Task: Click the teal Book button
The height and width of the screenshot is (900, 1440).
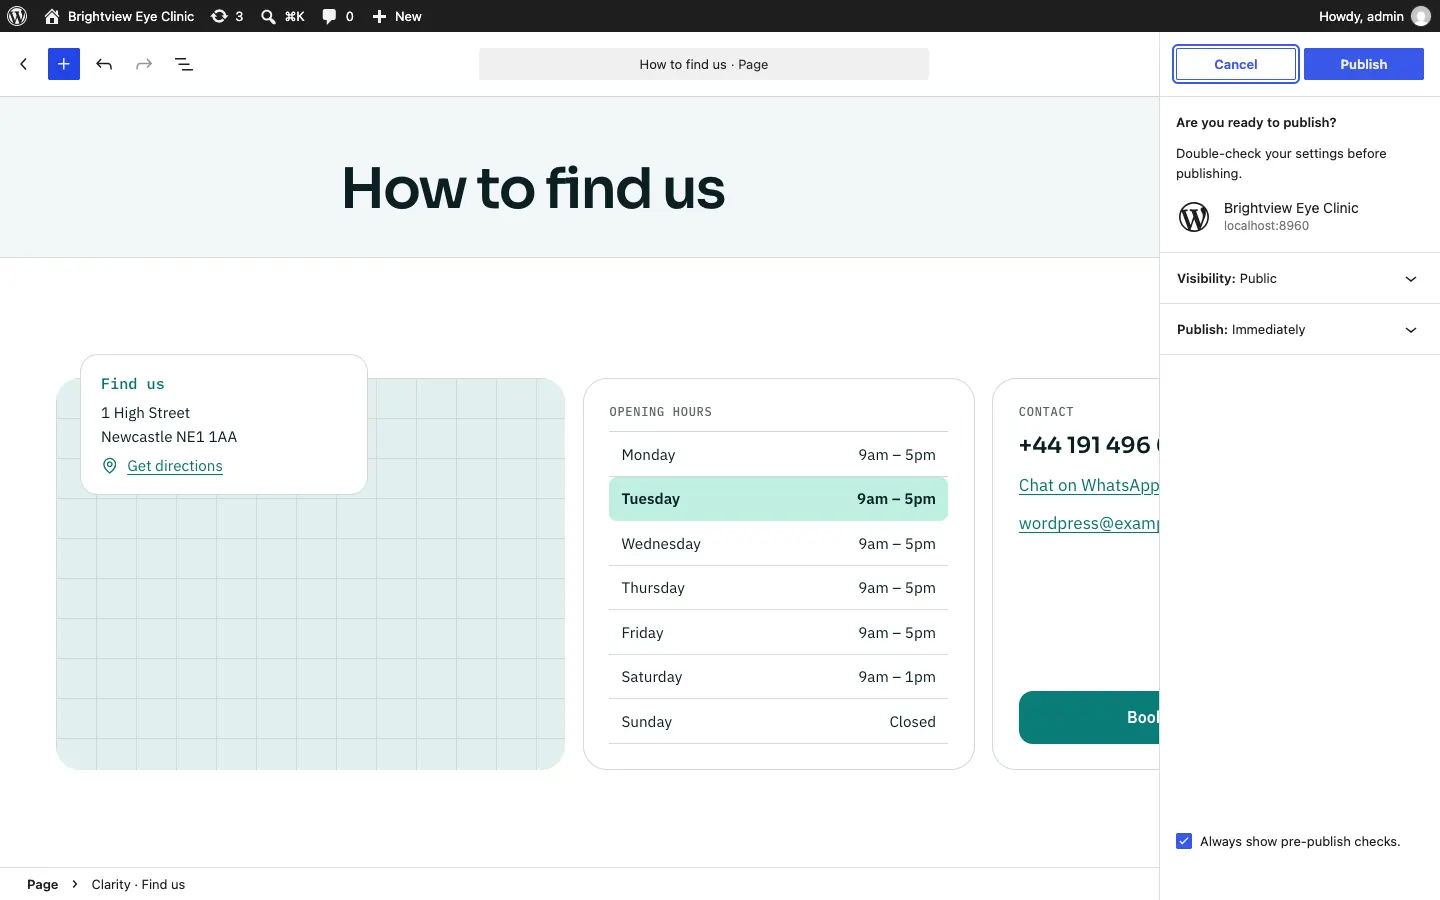Action: point(1089,717)
